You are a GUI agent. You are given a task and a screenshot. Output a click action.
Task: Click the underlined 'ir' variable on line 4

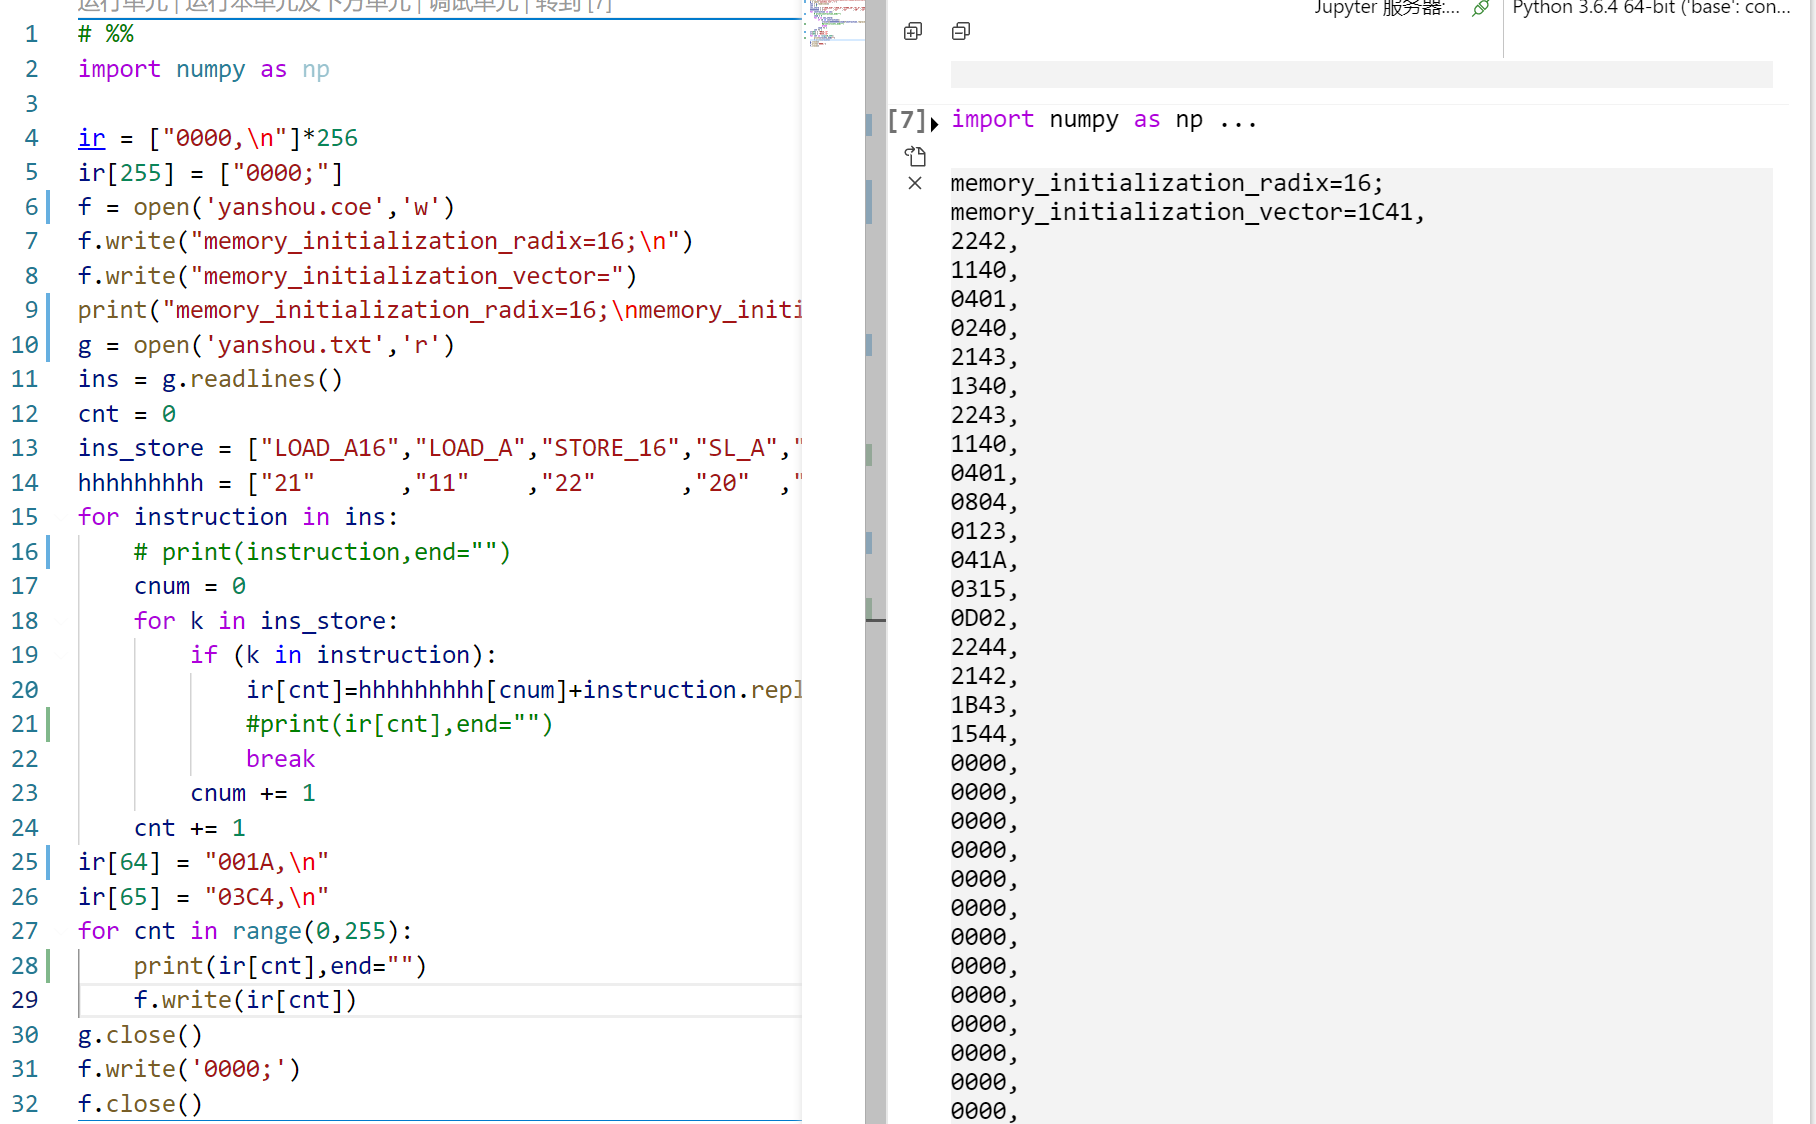click(91, 138)
